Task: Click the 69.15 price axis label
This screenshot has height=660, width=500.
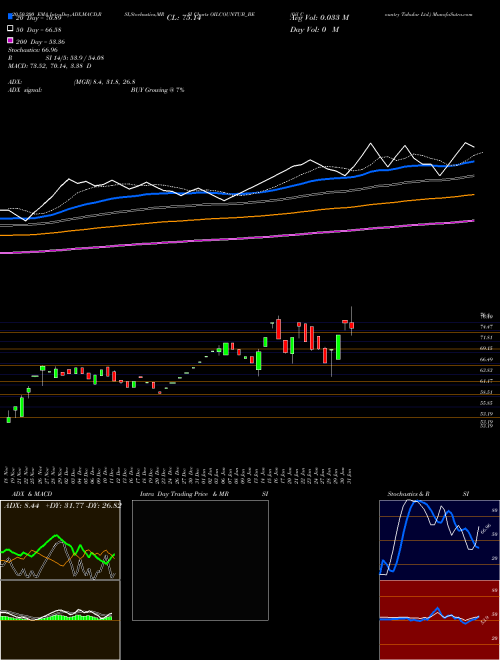Action: tap(487, 348)
